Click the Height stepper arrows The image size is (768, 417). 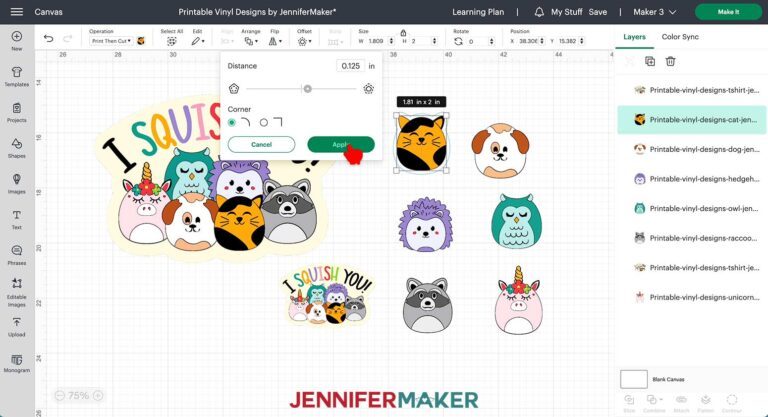tap(434, 41)
